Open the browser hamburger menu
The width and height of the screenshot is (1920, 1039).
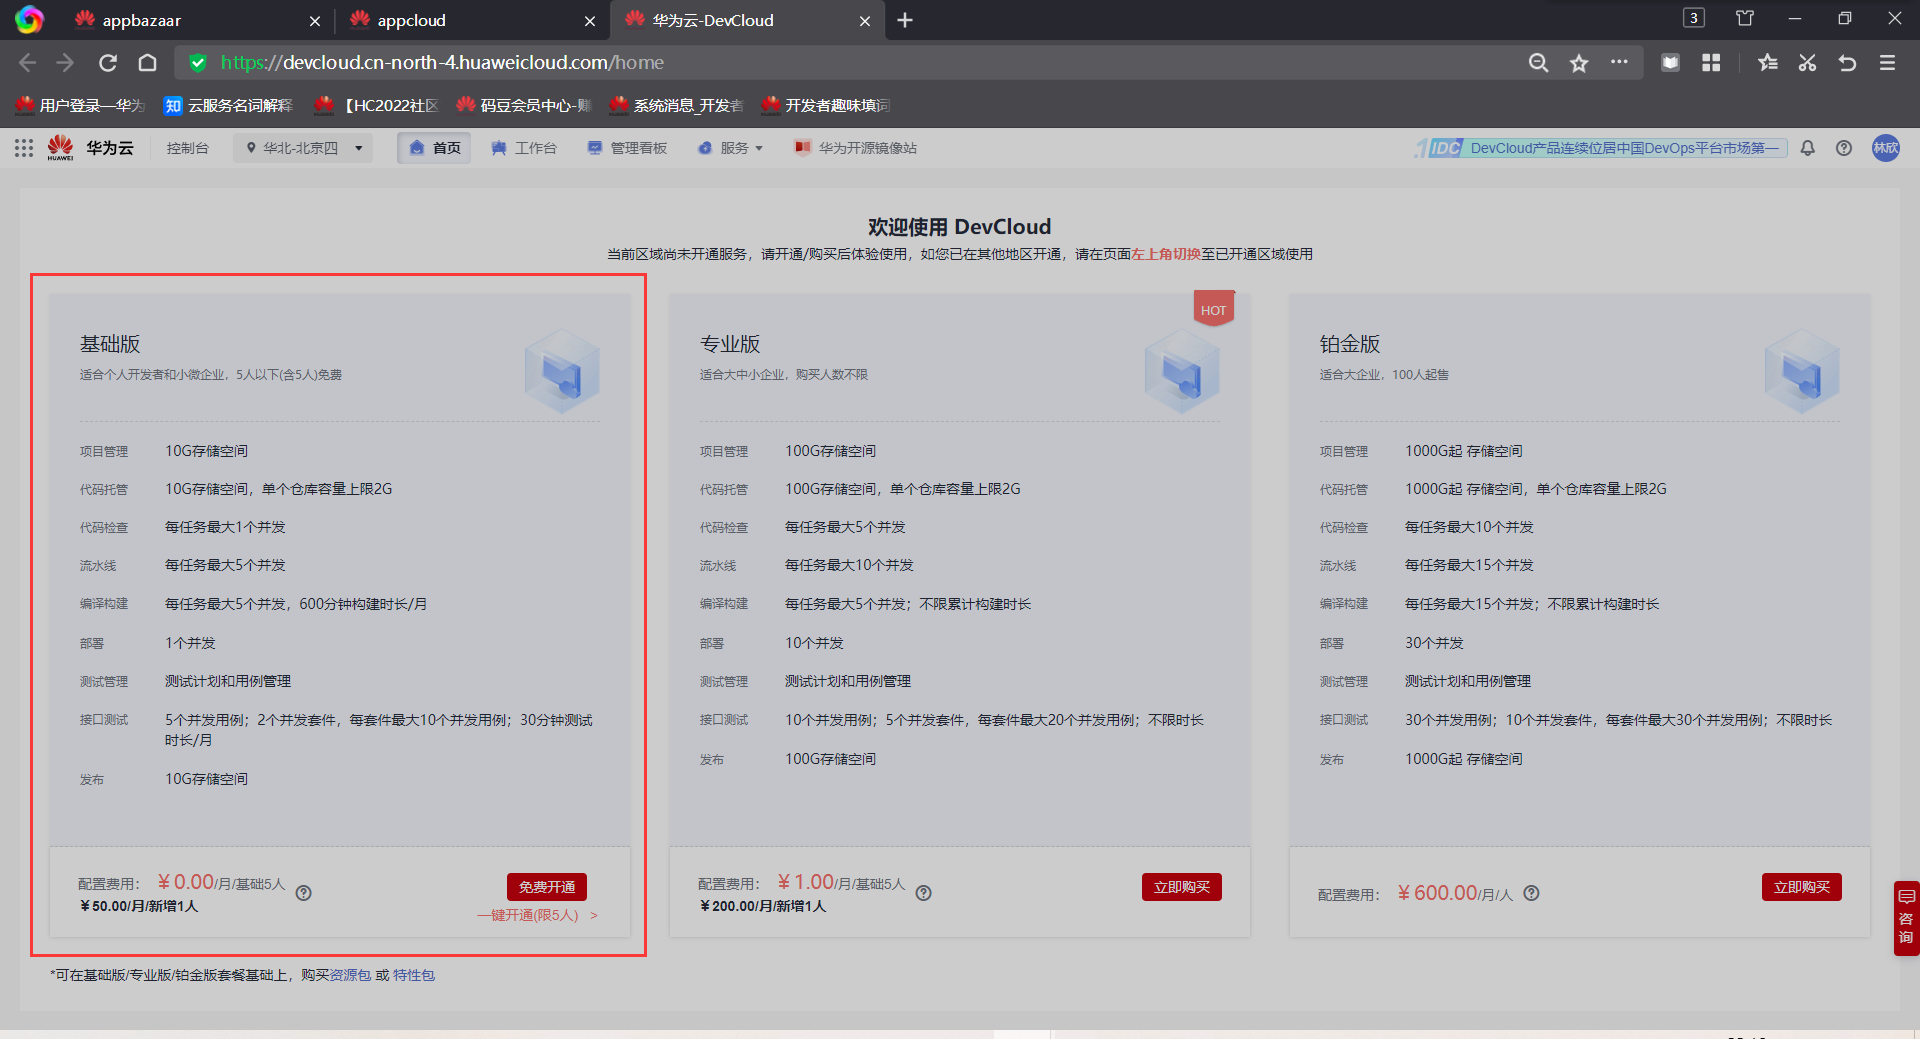[x=1888, y=63]
